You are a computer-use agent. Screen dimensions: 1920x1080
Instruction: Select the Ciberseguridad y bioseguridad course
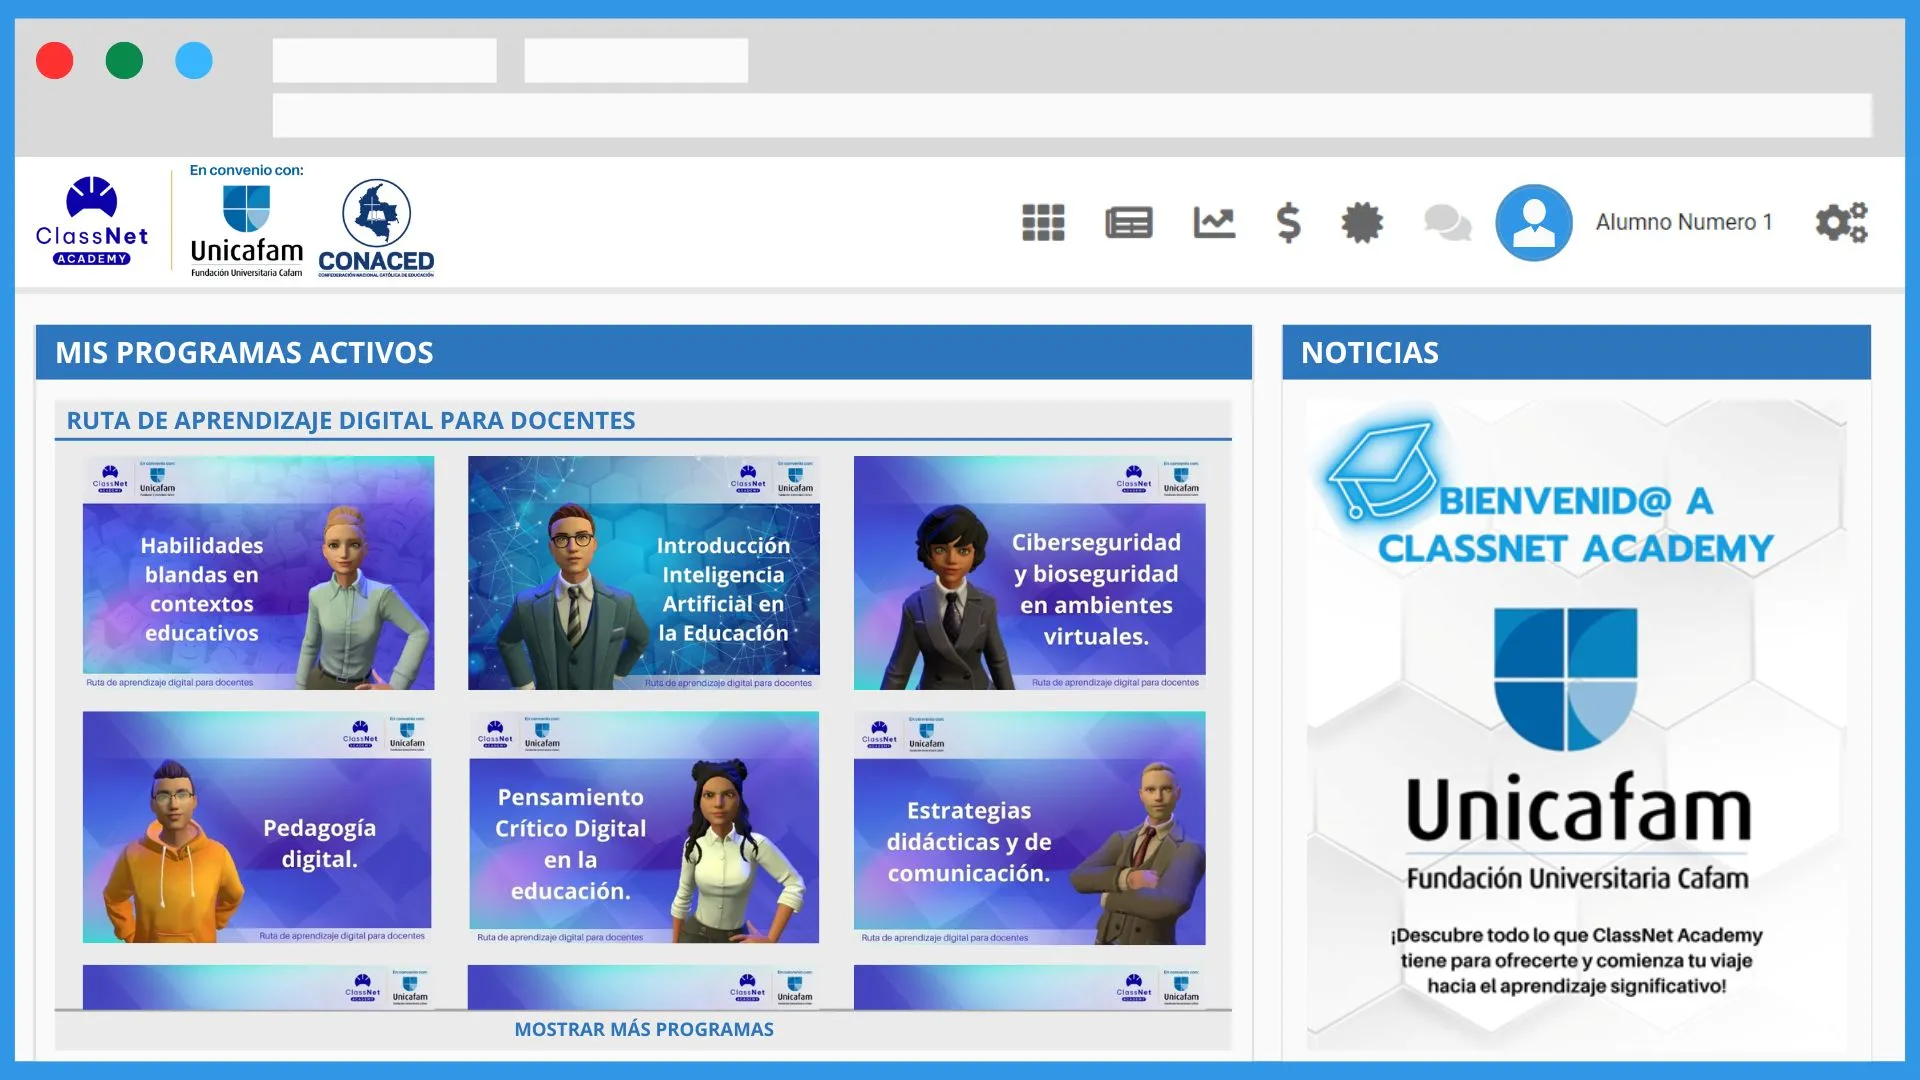pos(1030,572)
